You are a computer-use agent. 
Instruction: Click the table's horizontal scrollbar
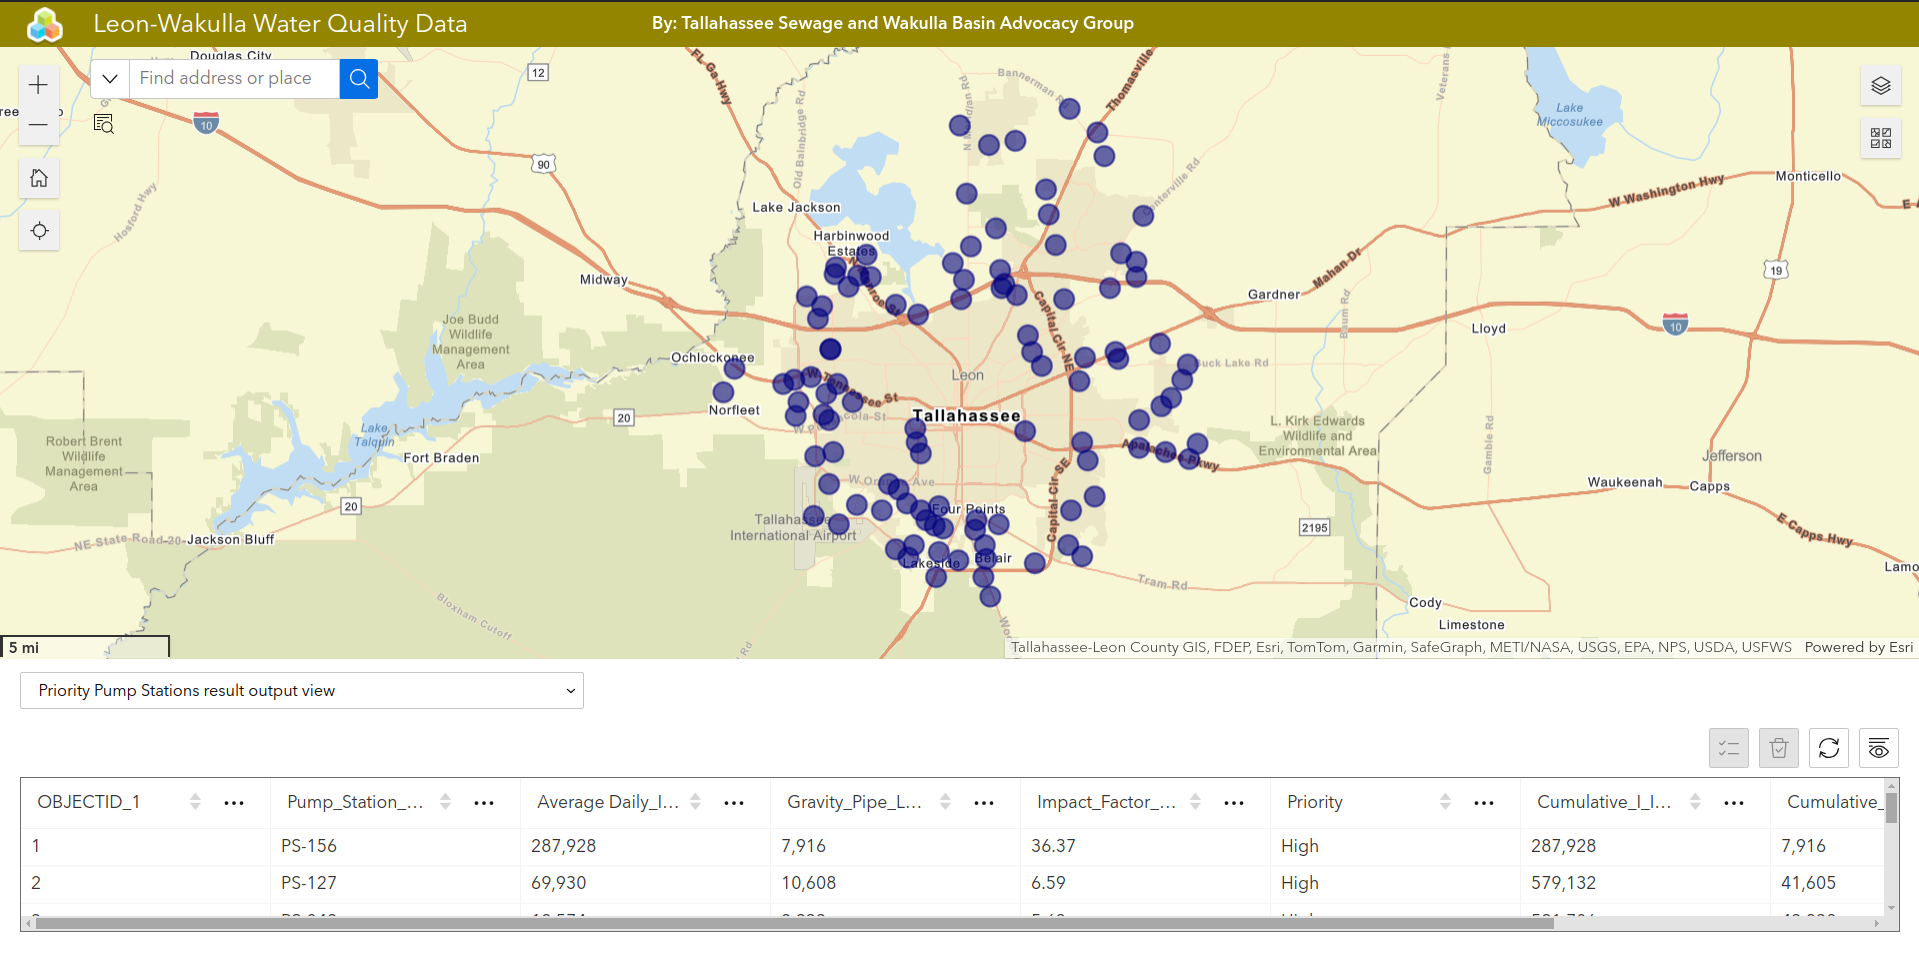coord(795,924)
